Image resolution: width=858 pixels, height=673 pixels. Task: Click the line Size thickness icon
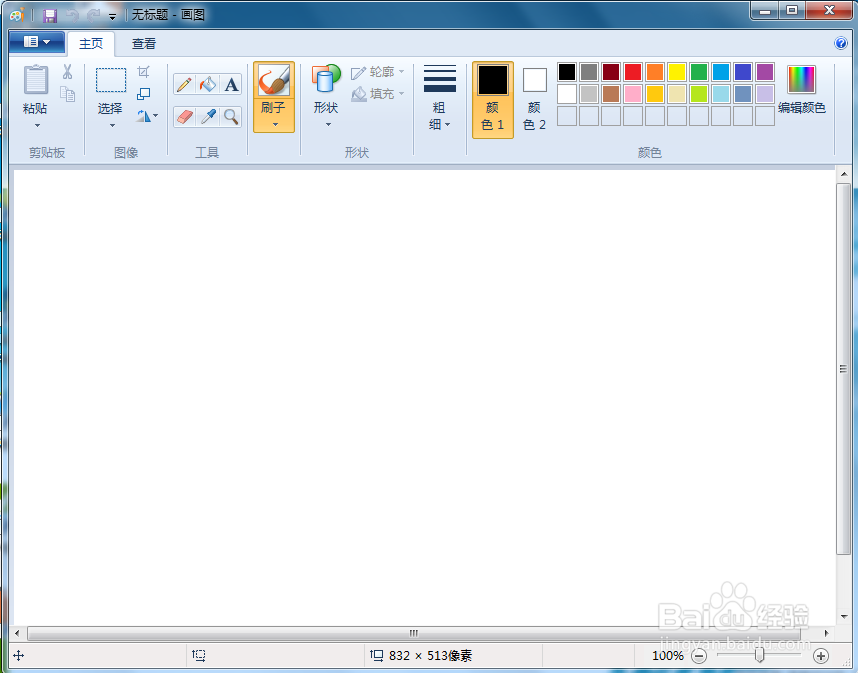tap(440, 79)
